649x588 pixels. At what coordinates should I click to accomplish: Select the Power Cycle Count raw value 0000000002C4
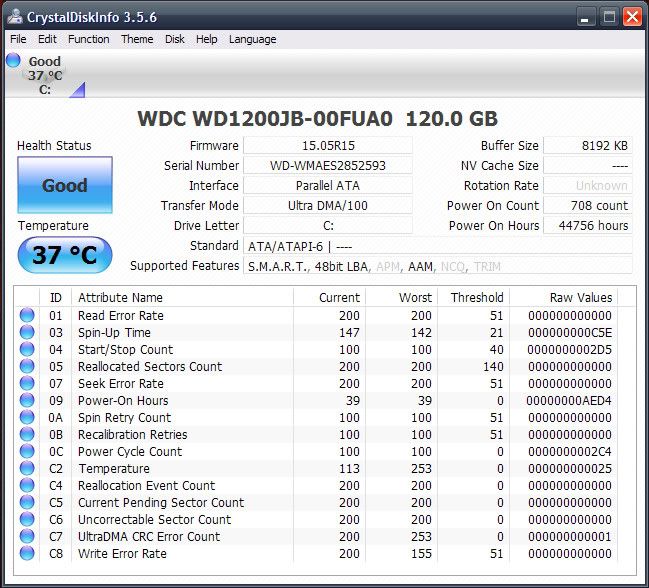tap(570, 451)
